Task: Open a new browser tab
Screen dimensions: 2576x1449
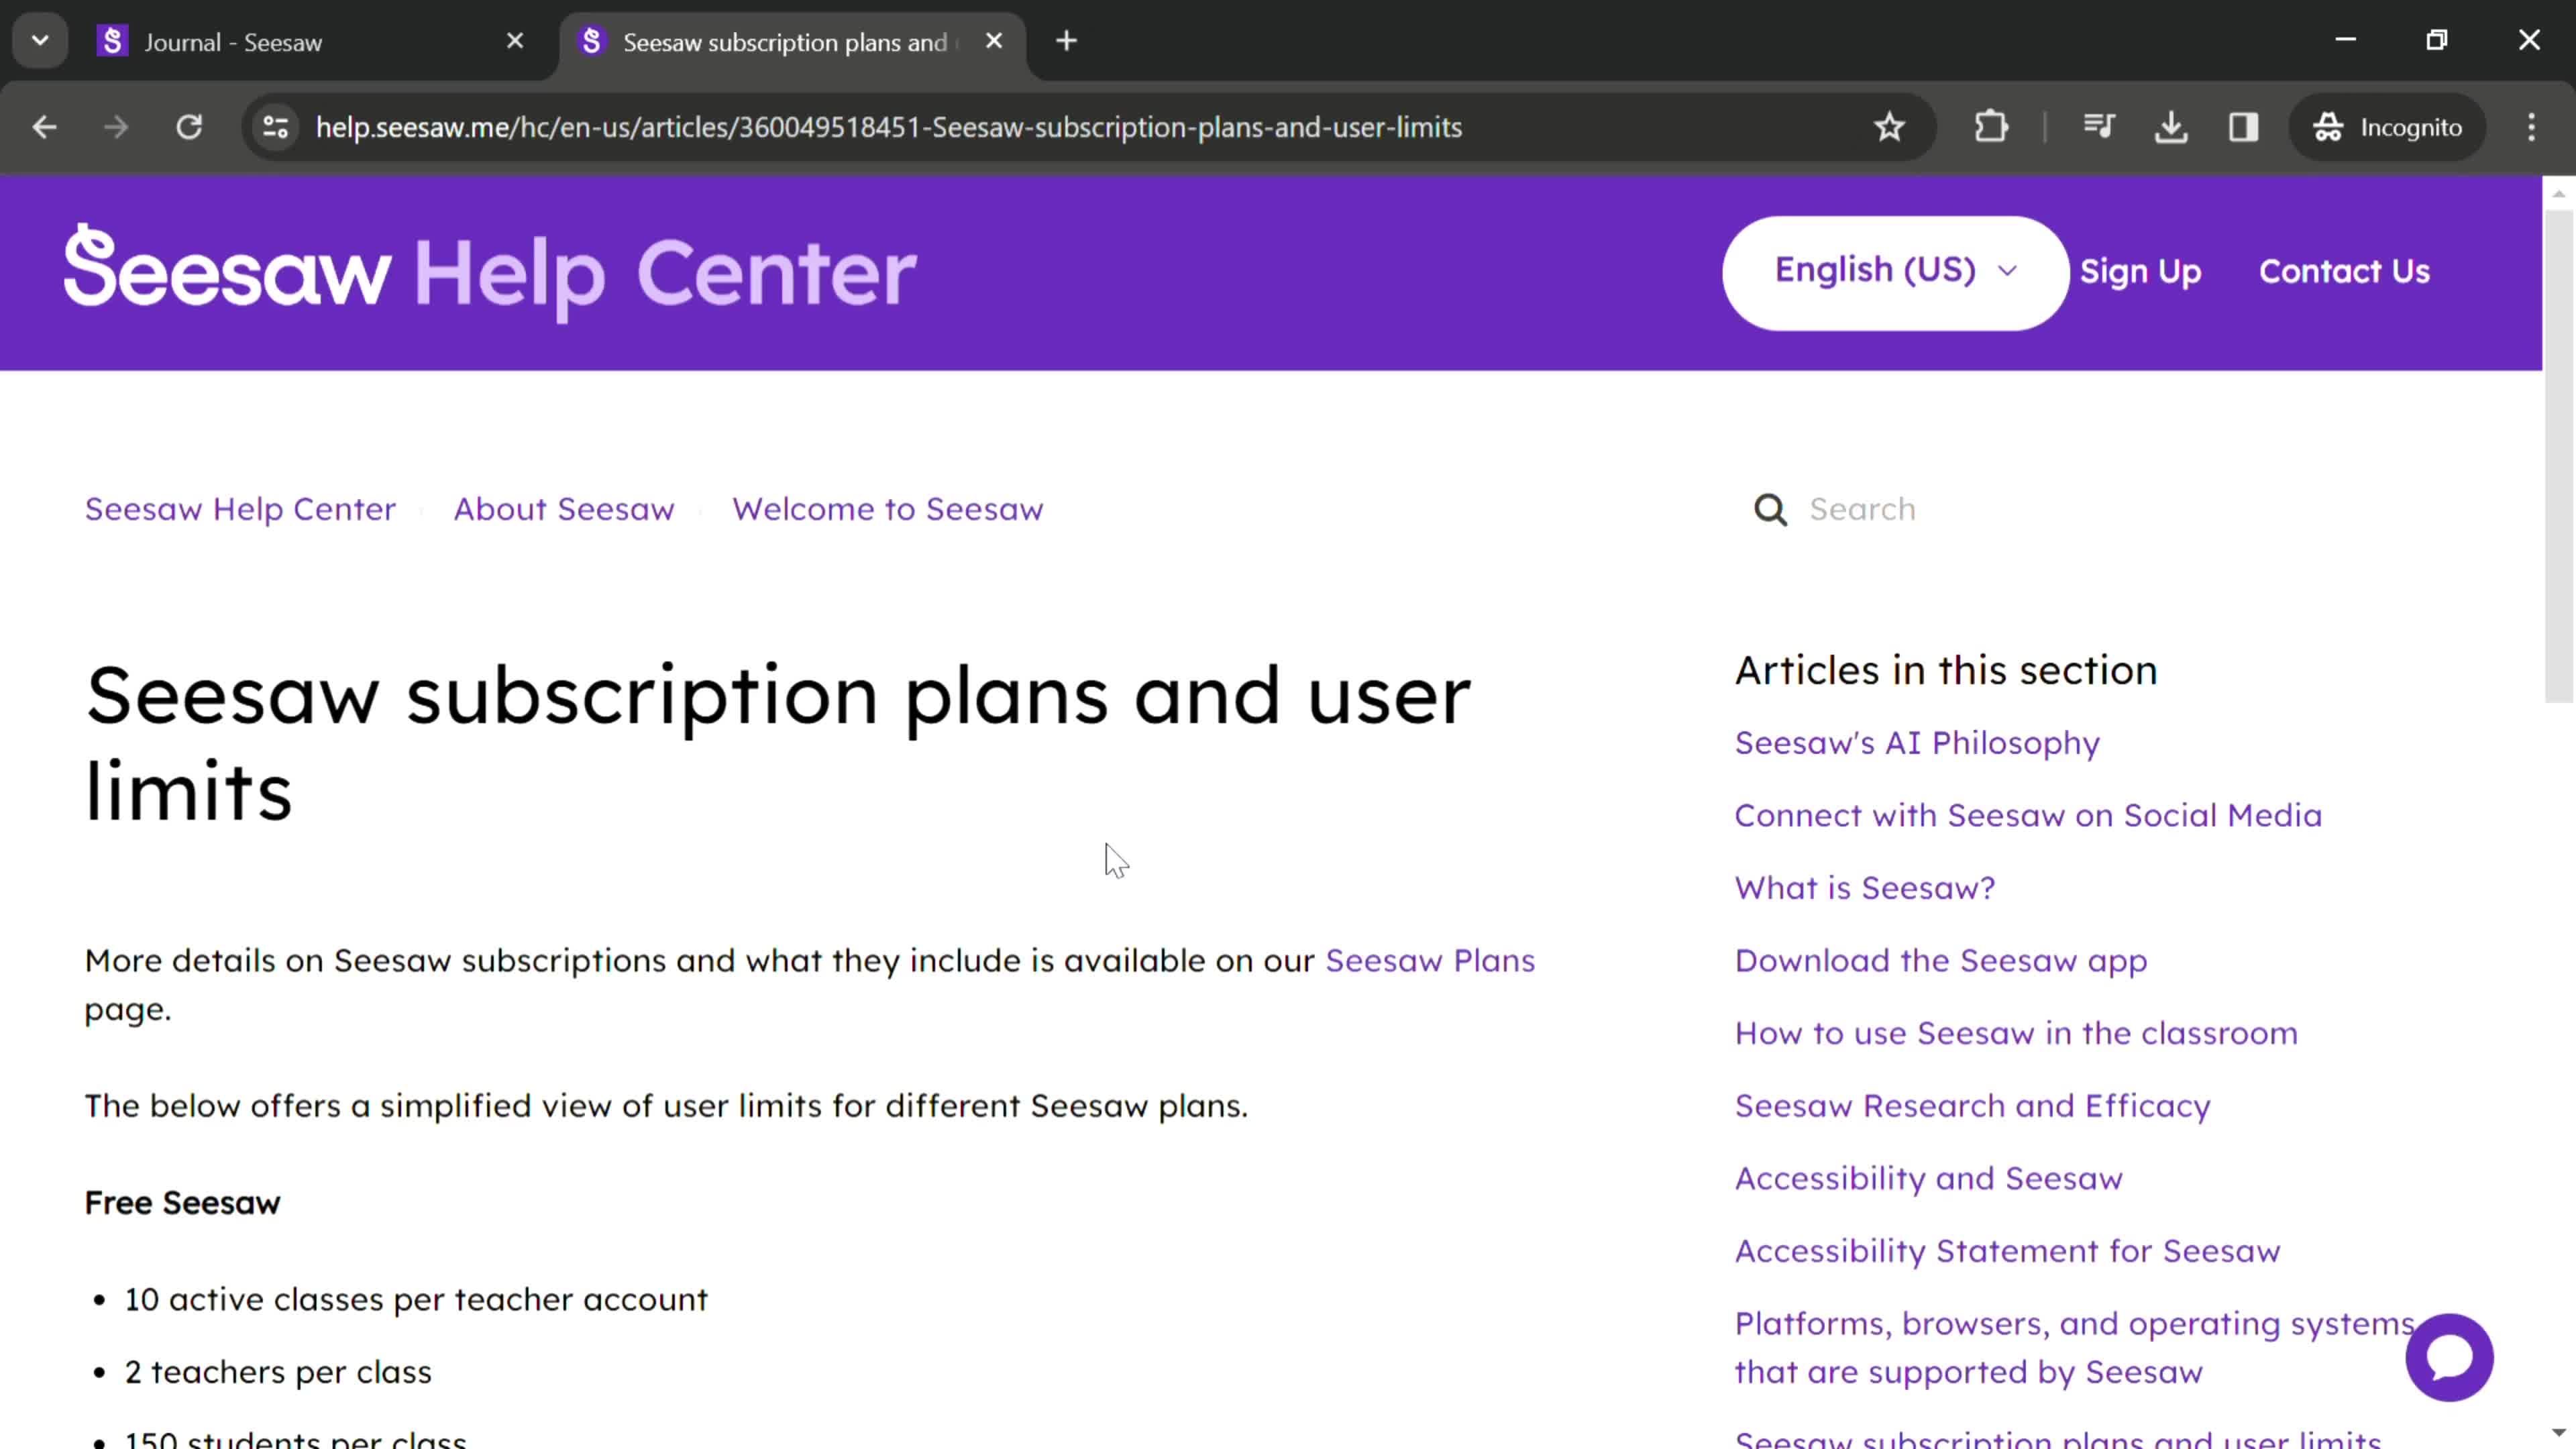Action: [x=1067, y=41]
